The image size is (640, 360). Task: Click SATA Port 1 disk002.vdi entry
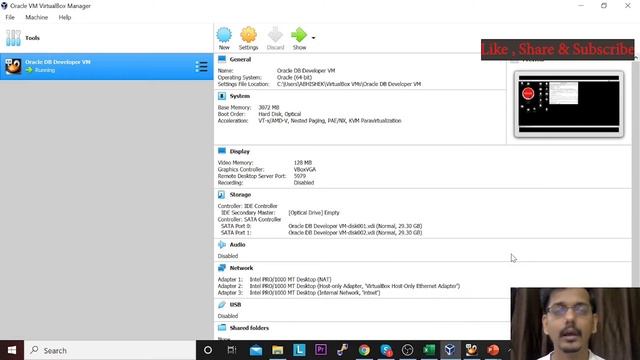355,233
